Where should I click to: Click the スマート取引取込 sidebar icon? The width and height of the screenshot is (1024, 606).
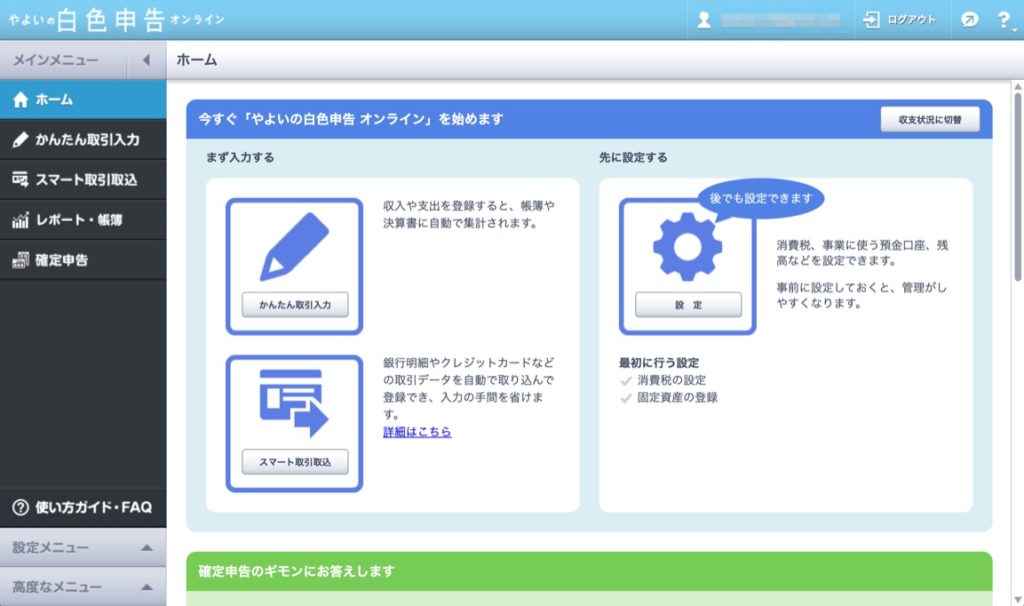point(20,180)
